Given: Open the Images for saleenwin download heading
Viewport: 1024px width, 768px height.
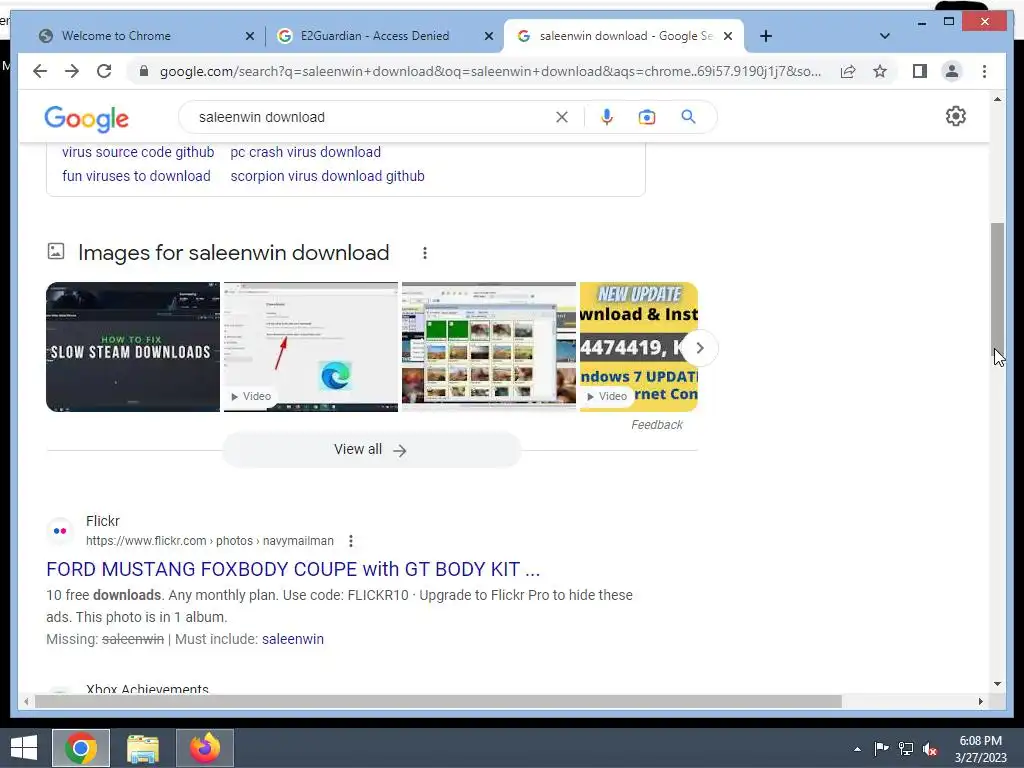Looking at the screenshot, I should click(233, 253).
